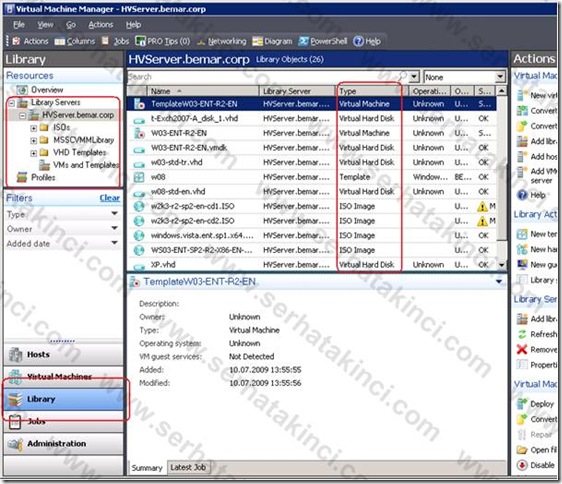Click the Remove red X icon
Screen dimensions: 562x484
point(522,349)
